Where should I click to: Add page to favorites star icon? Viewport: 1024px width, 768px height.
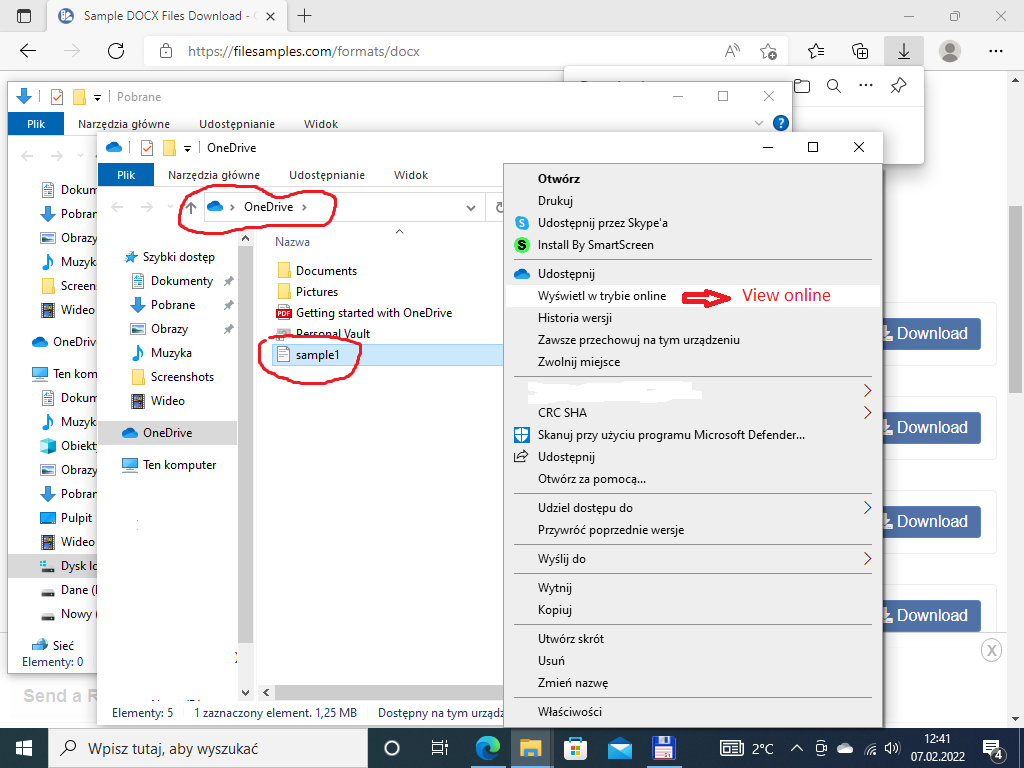(x=769, y=51)
